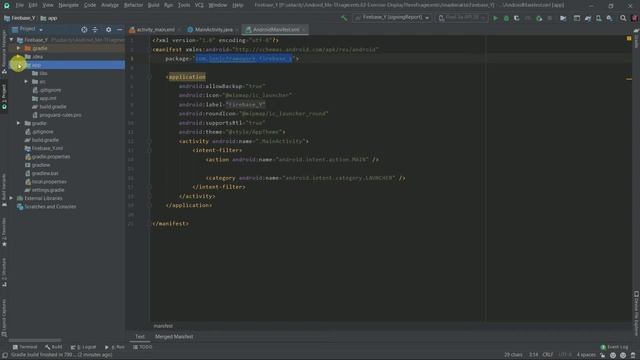
Task: Open the TODO tool window
Action: 142,347
